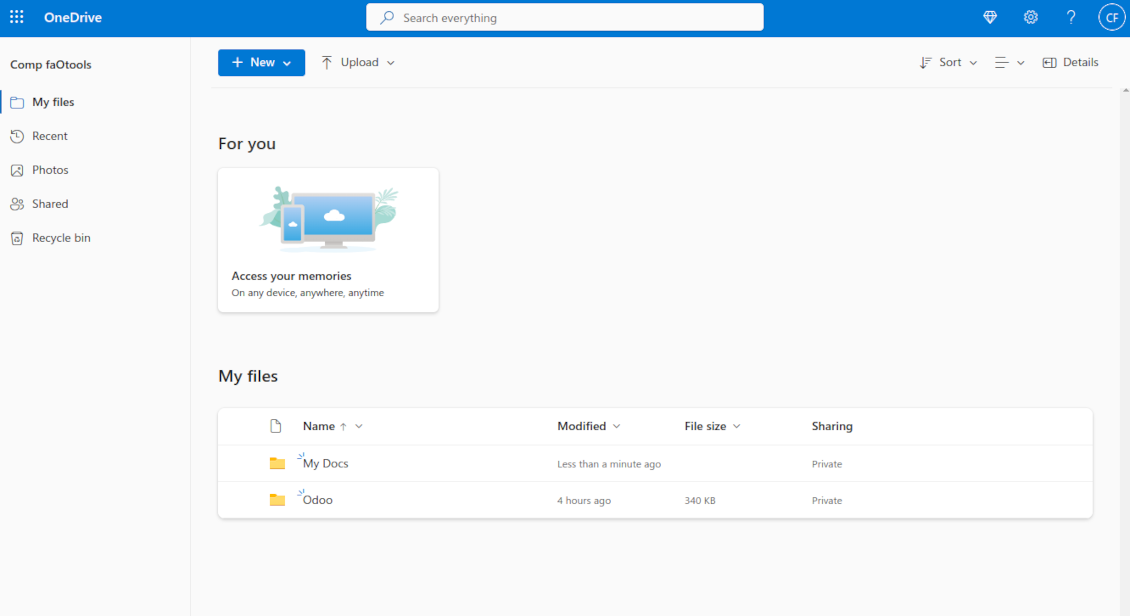Click the ascending sort arrow beside Name
Screen dimensions: 1130x616
point(343,427)
